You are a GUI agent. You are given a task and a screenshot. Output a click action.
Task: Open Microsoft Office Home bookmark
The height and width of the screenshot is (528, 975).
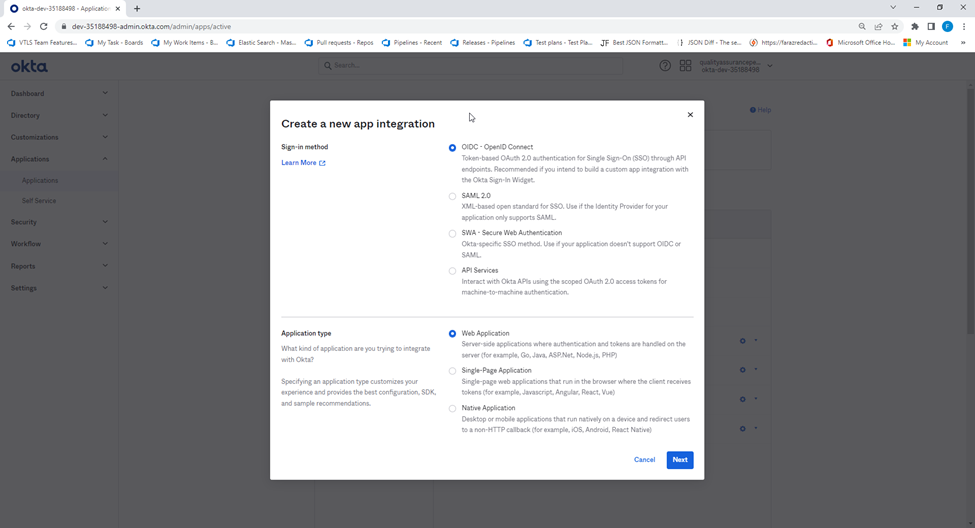860,43
